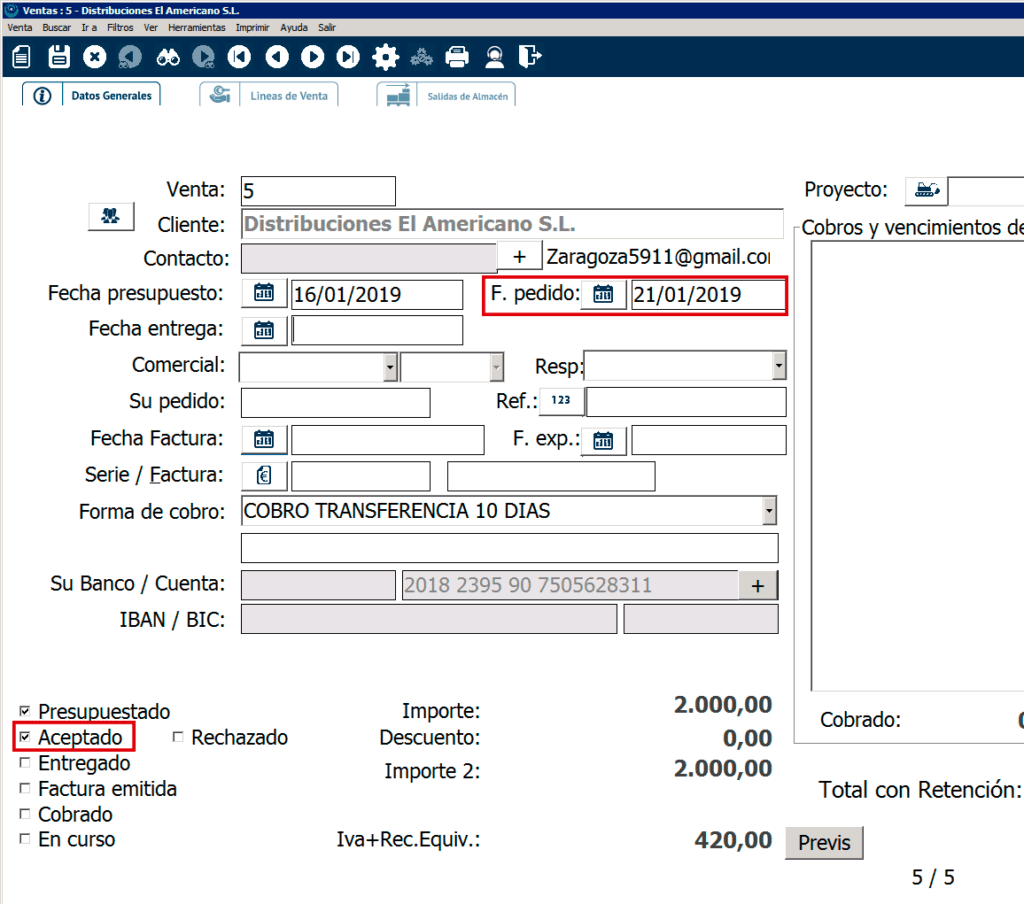The width and height of the screenshot is (1024, 904).
Task: Click into the Su pedido input field
Action: [x=335, y=402]
